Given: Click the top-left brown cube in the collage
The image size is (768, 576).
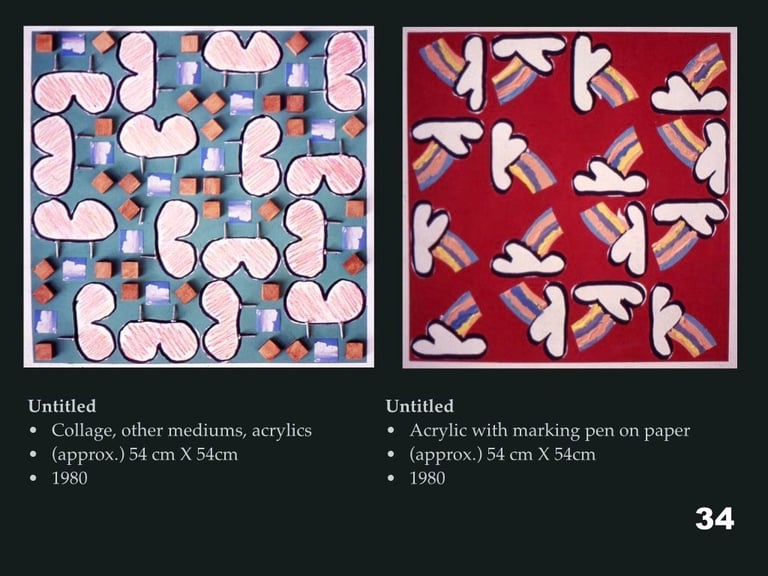Looking at the screenshot, I should click(x=44, y=42).
